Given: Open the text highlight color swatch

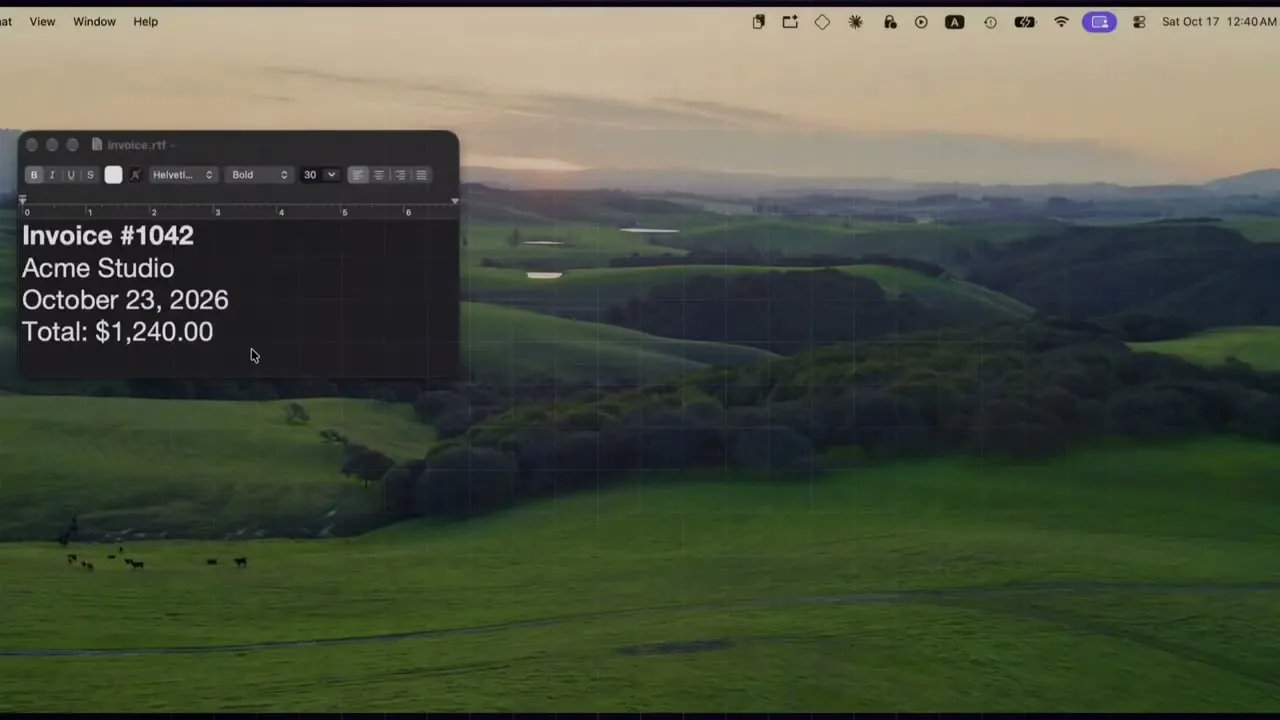Looking at the screenshot, I should (135, 175).
